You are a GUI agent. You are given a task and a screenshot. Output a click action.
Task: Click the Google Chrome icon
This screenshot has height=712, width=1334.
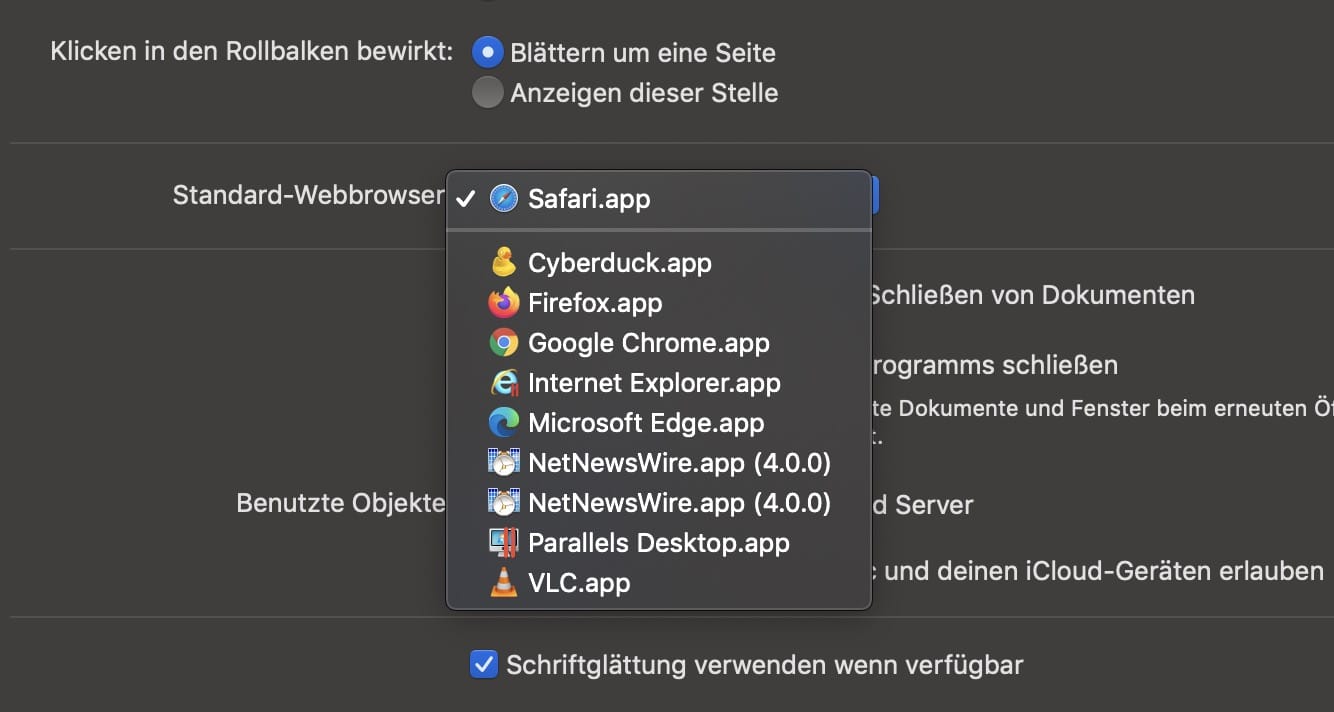point(504,343)
